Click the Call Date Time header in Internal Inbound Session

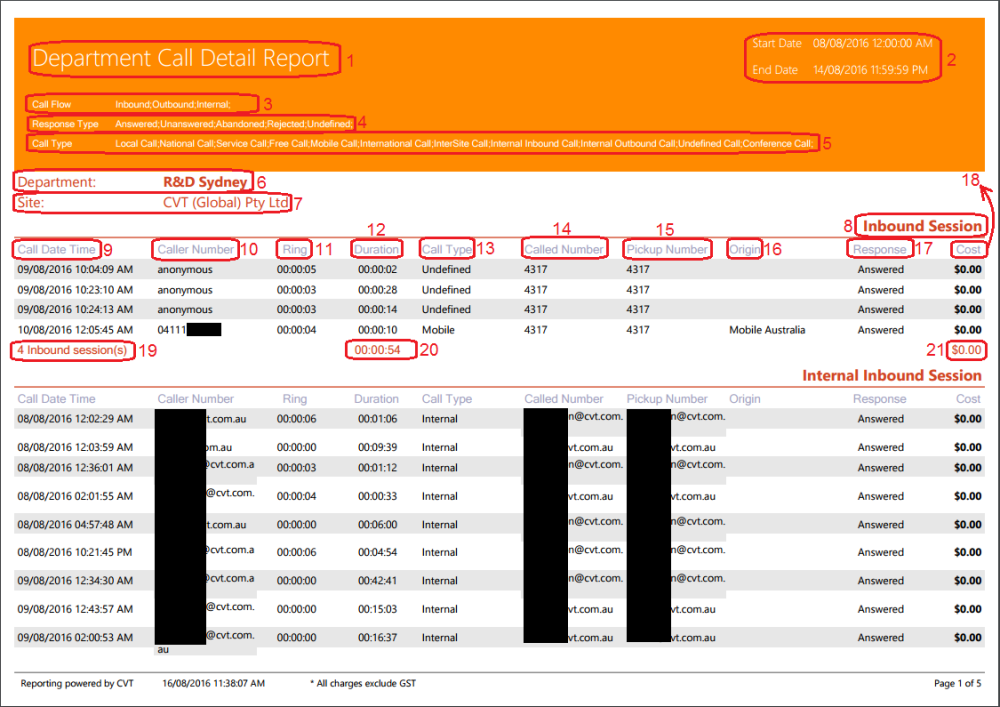(56, 399)
